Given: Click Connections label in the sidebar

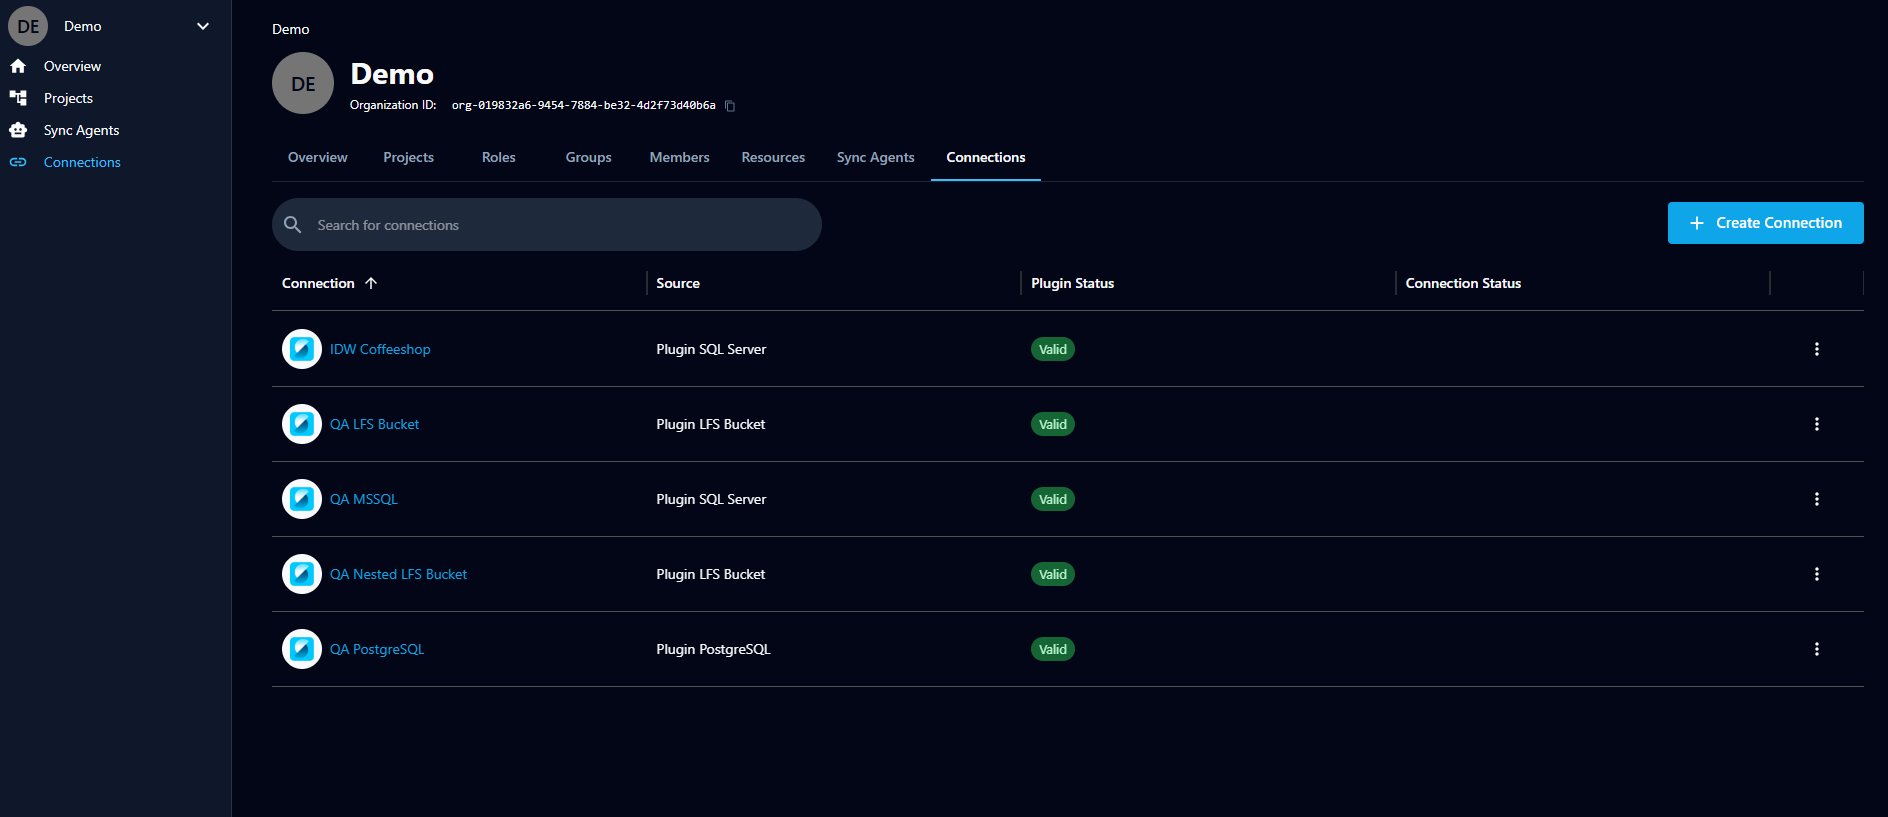Looking at the screenshot, I should coord(82,162).
